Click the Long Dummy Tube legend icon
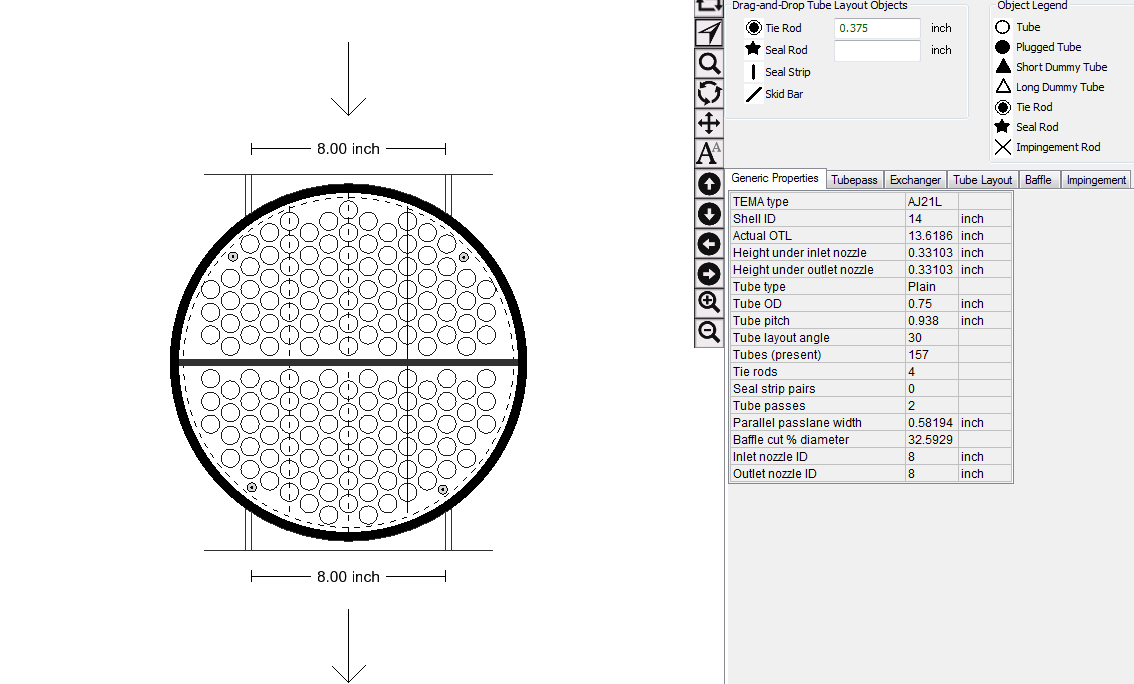This screenshot has width=1134, height=684. click(x=1002, y=87)
